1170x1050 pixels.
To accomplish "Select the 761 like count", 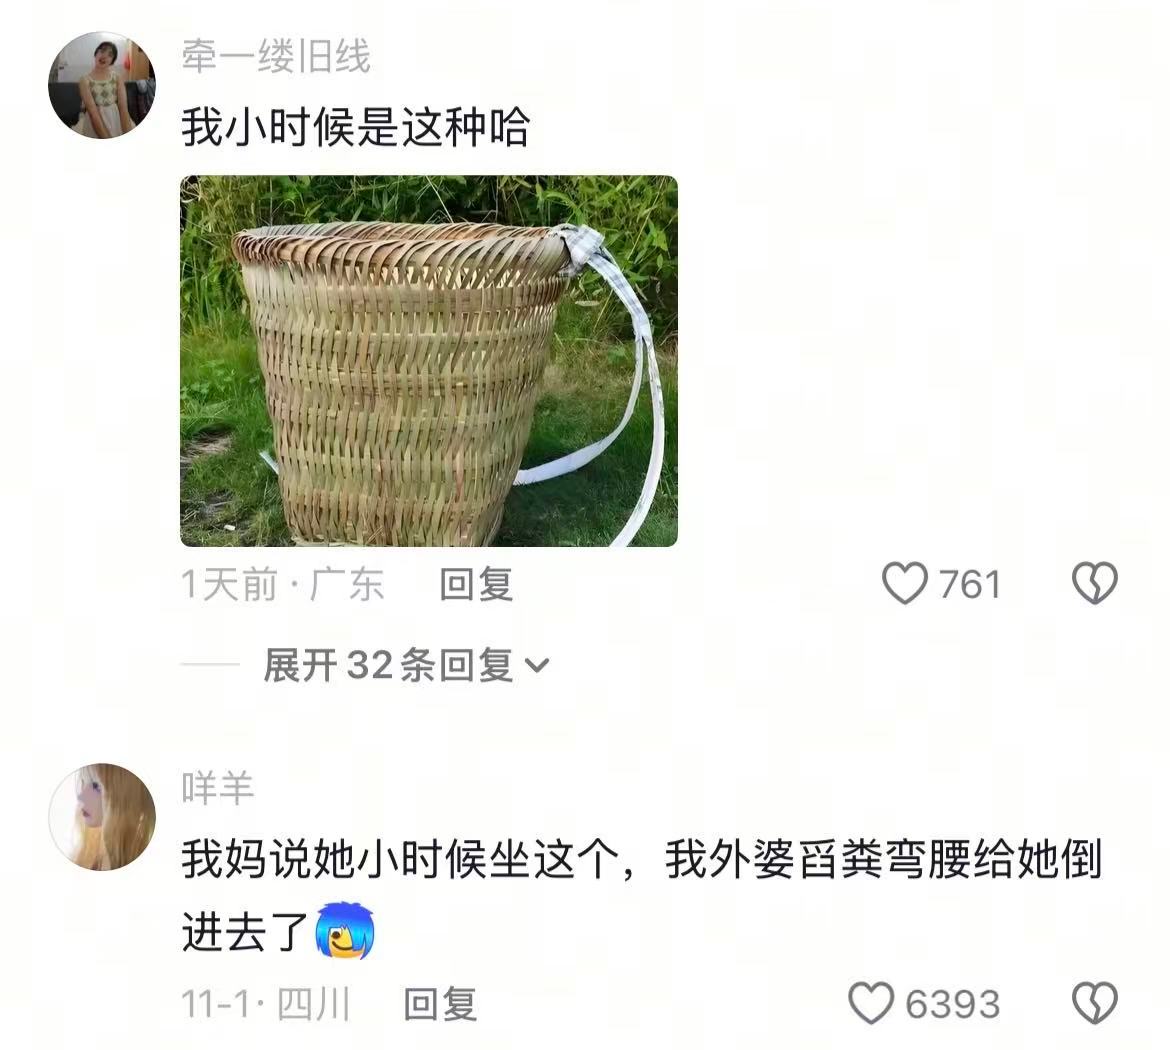I will pyautogui.click(x=969, y=584).
